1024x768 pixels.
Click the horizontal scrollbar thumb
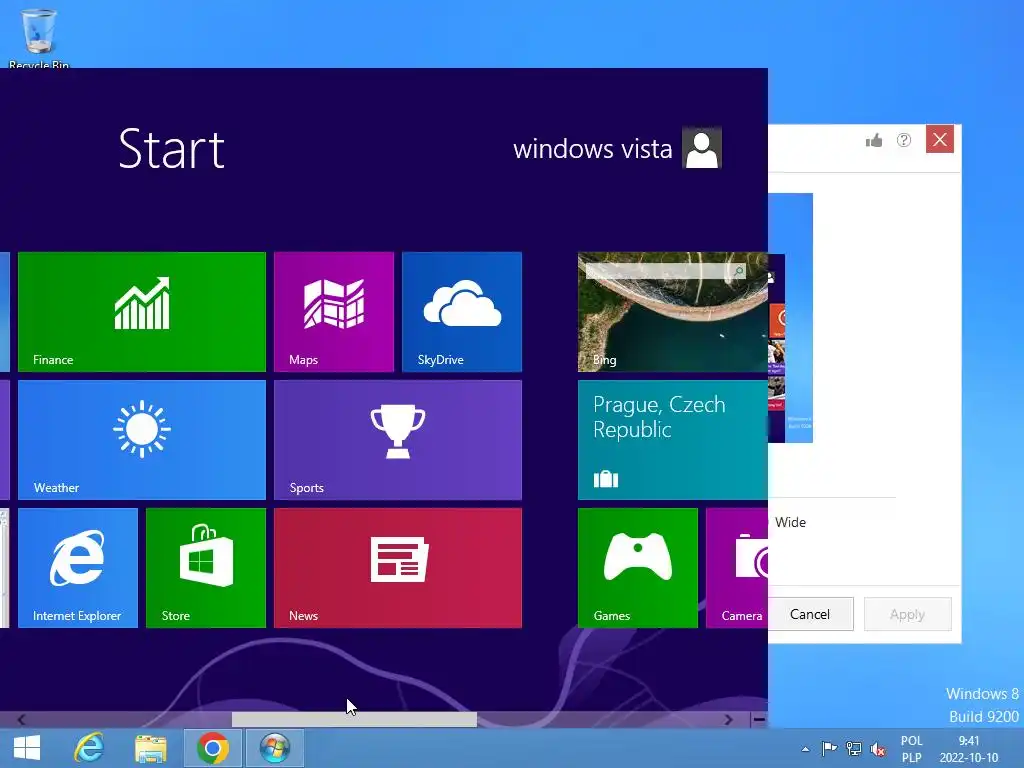click(x=354, y=719)
